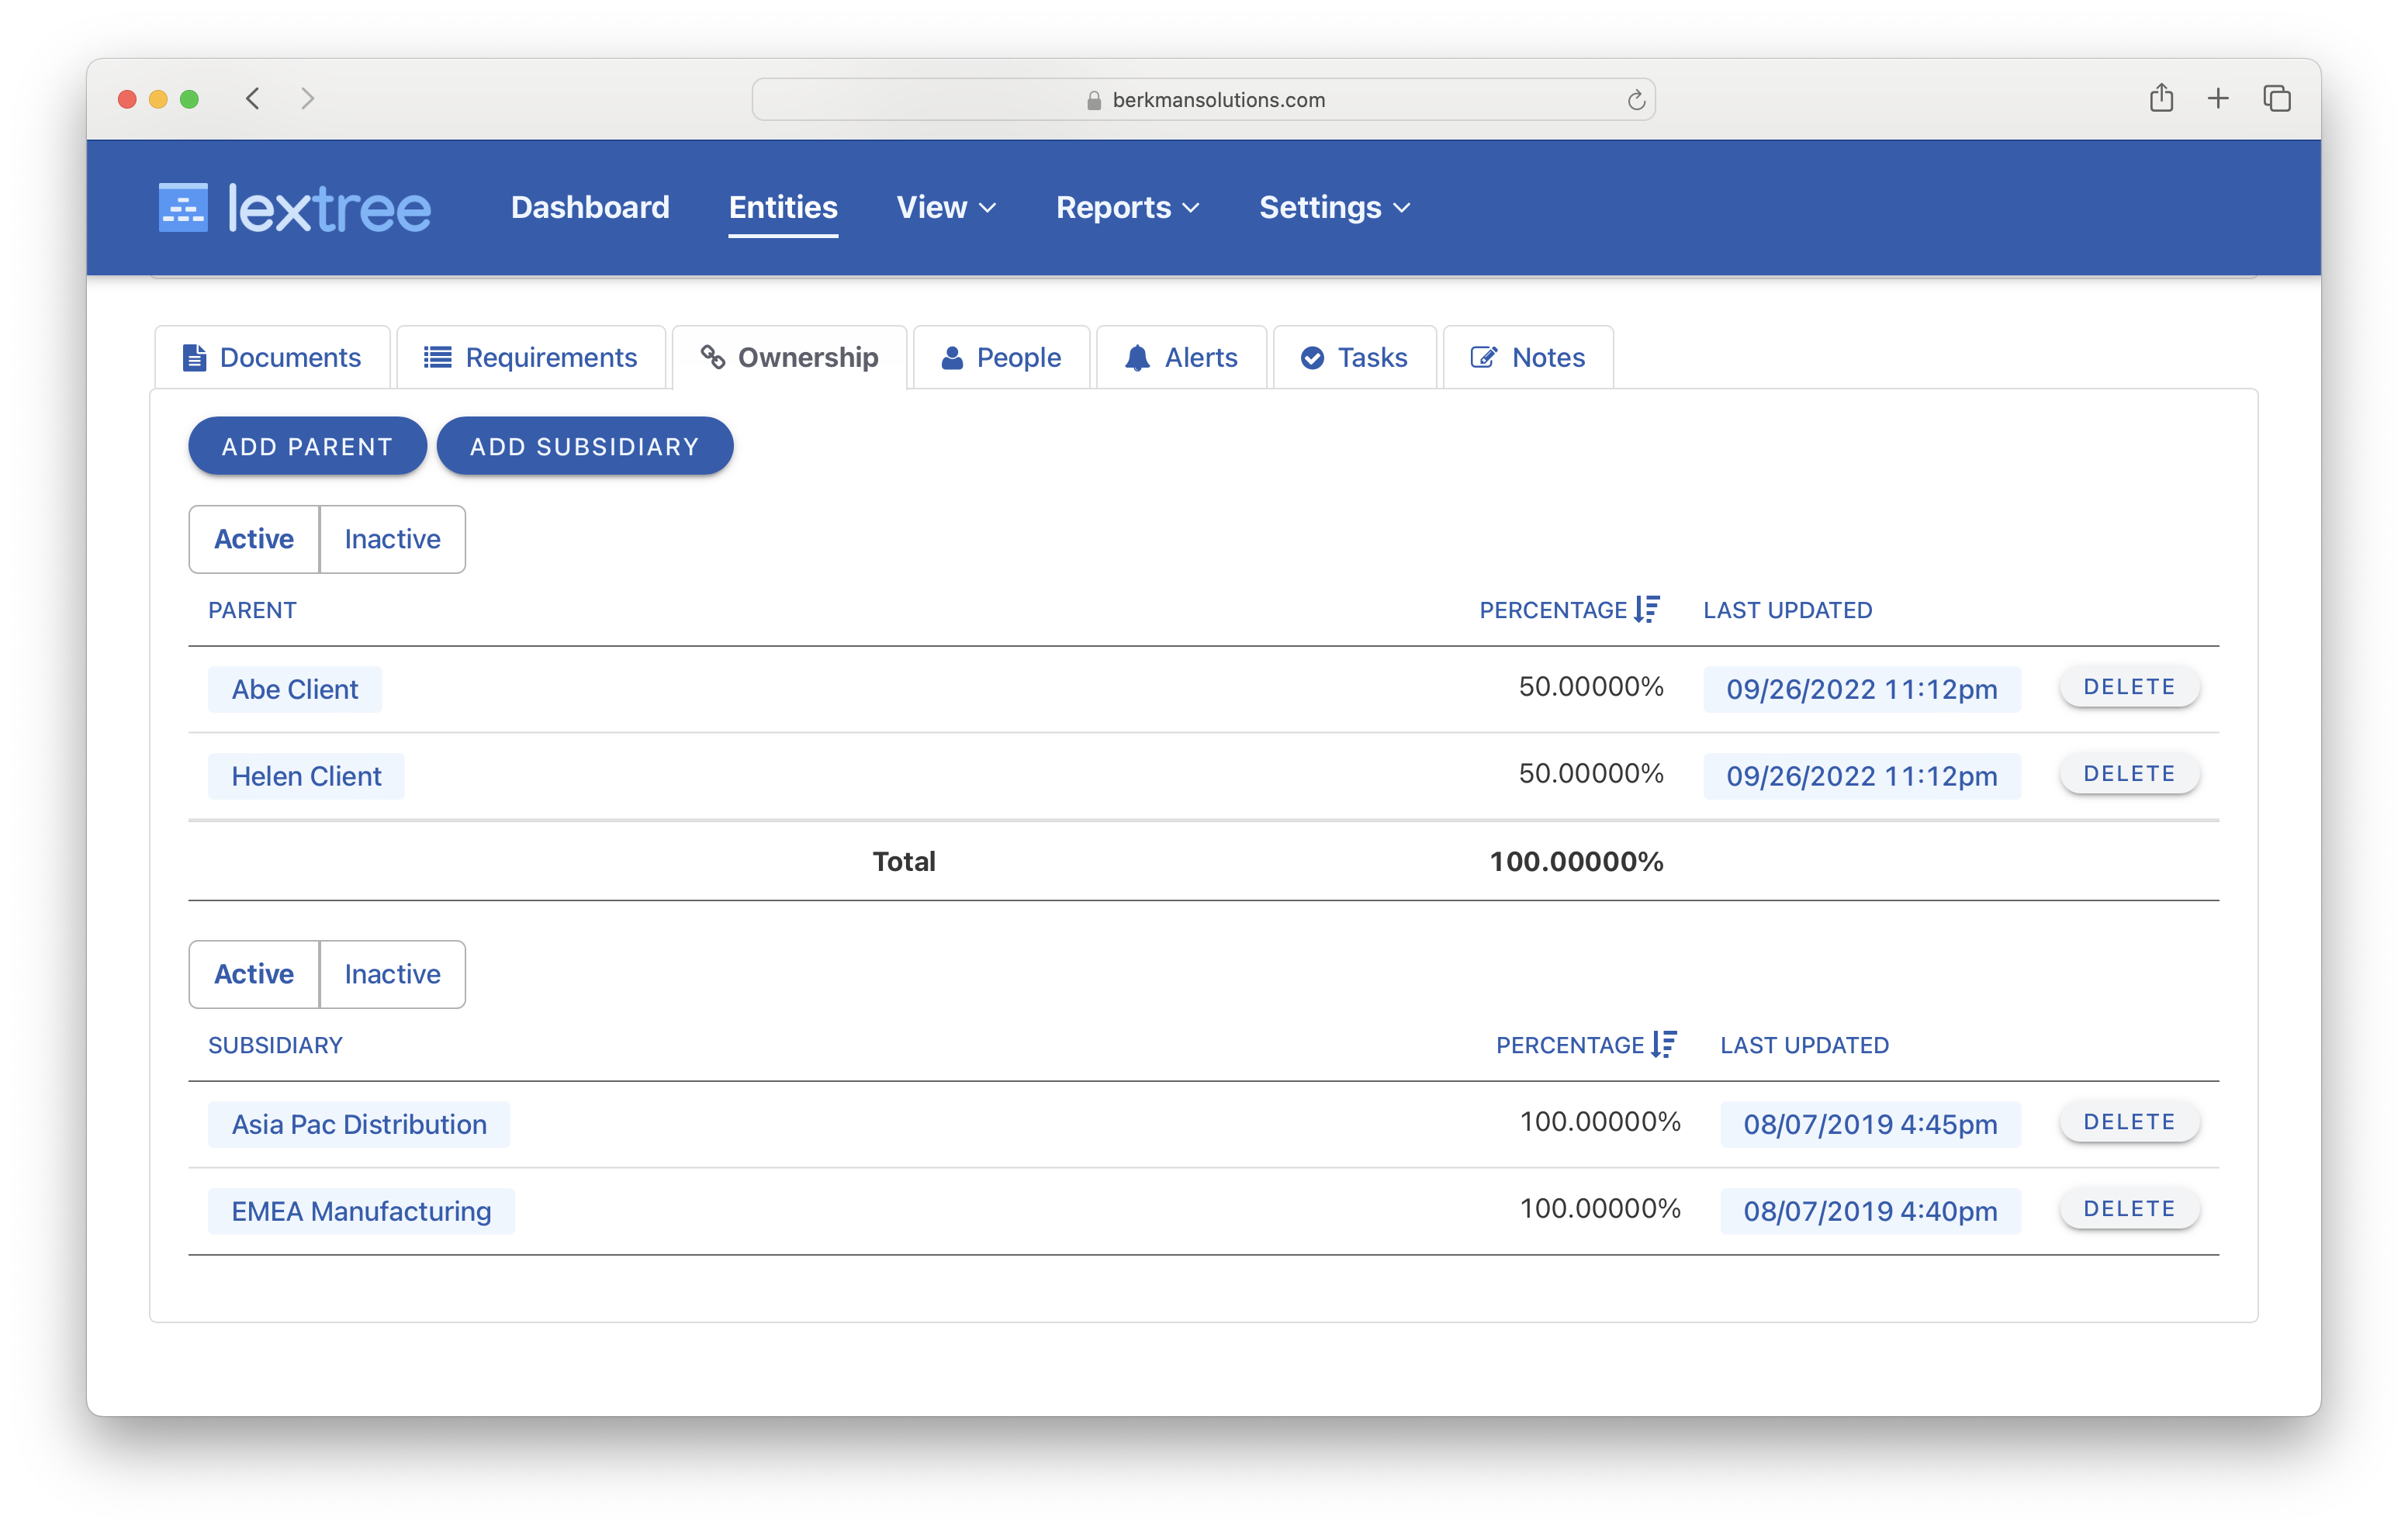This screenshot has width=2408, height=1531.
Task: Open the Reports dropdown menu
Action: (1126, 208)
